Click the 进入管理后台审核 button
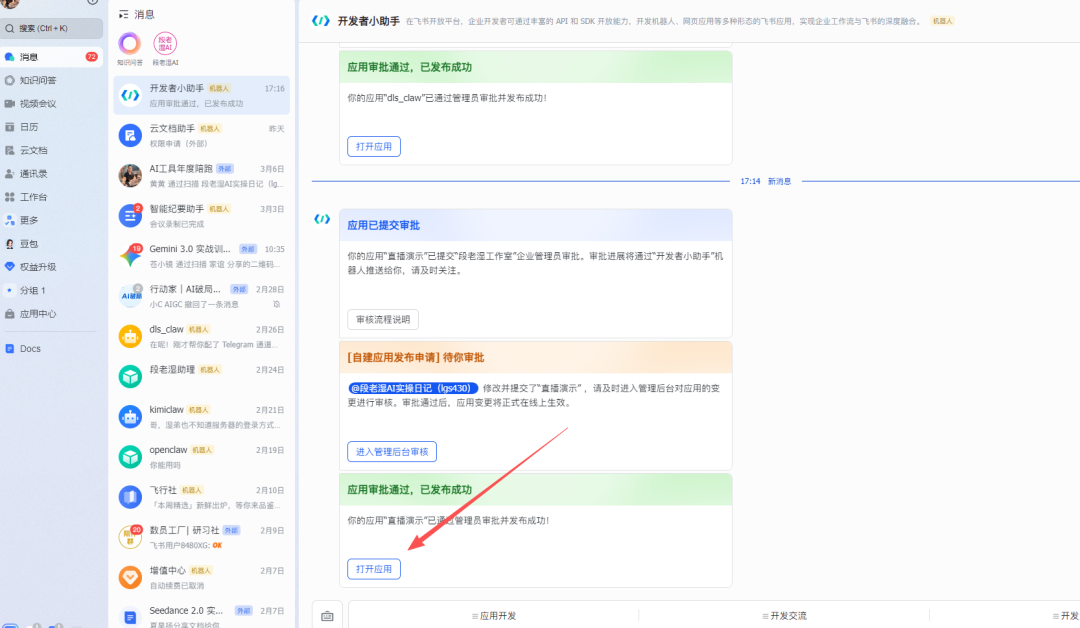Viewport: 1080px width, 628px height. click(x=392, y=452)
